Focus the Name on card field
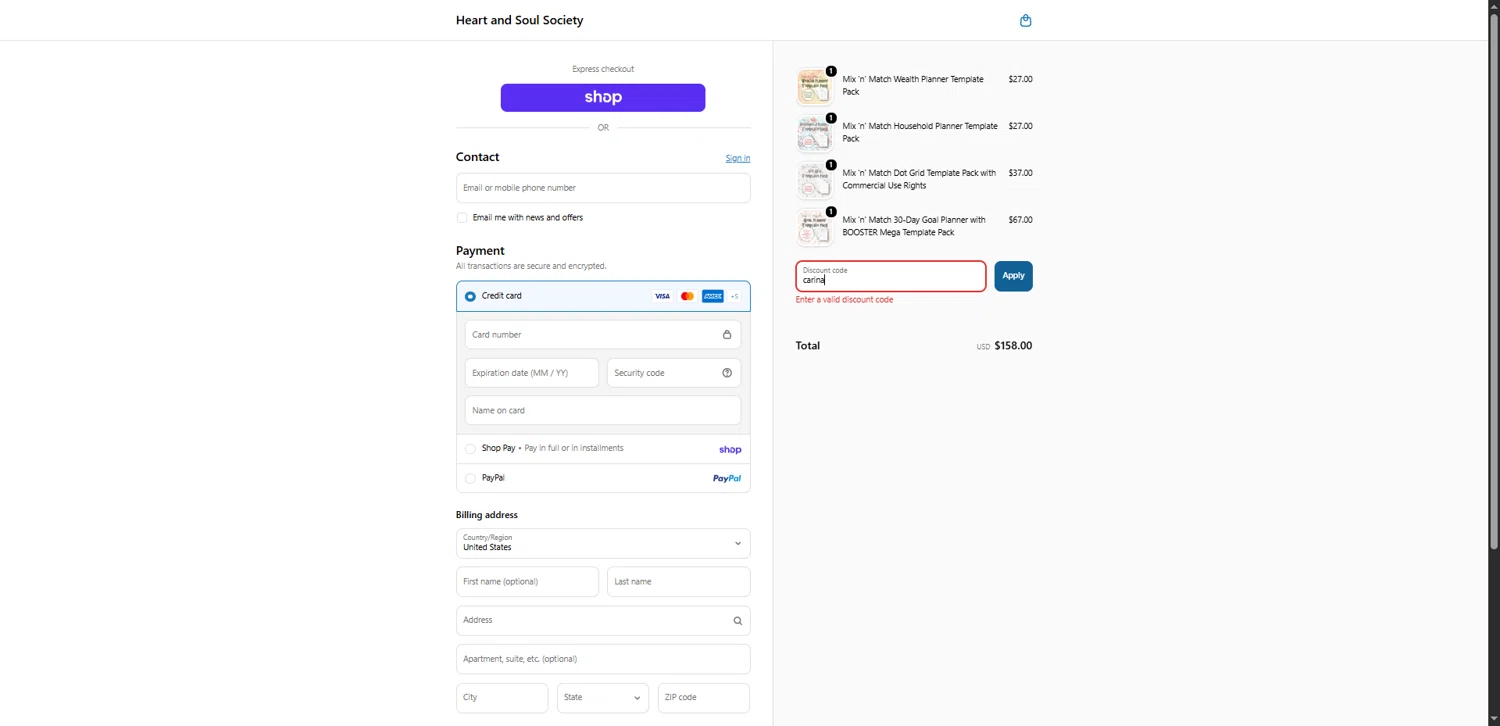 tap(603, 410)
